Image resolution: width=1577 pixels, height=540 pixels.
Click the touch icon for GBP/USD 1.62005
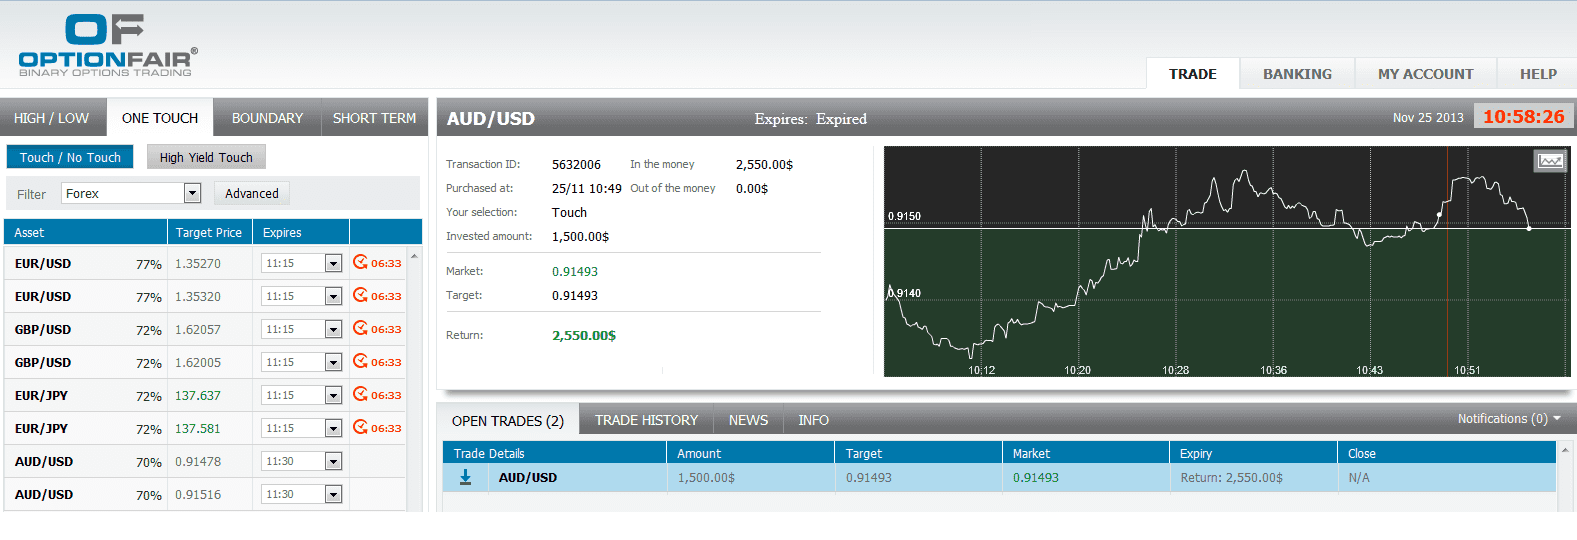tap(361, 362)
